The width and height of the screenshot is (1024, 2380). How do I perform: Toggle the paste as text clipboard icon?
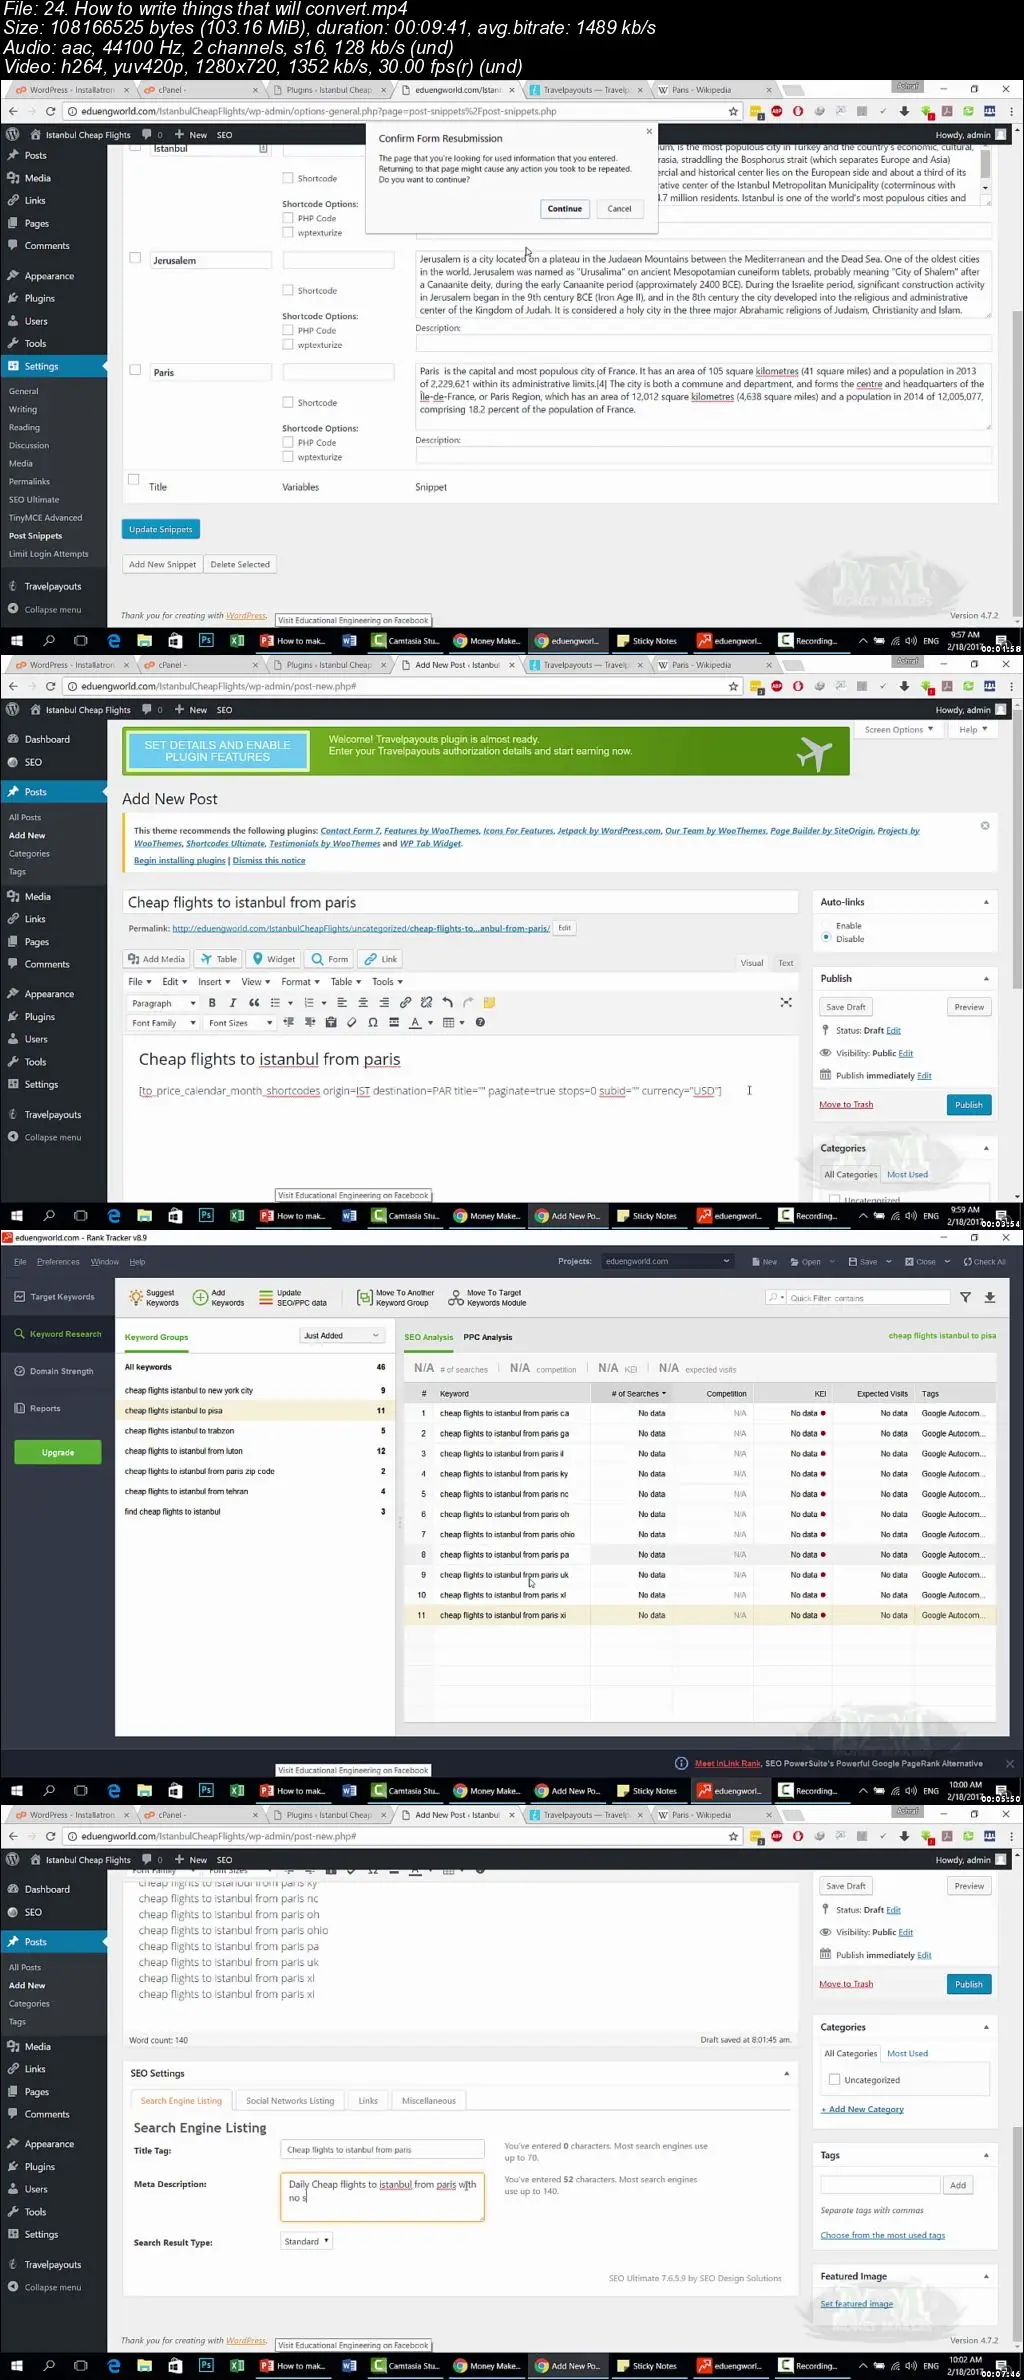[x=331, y=1023]
